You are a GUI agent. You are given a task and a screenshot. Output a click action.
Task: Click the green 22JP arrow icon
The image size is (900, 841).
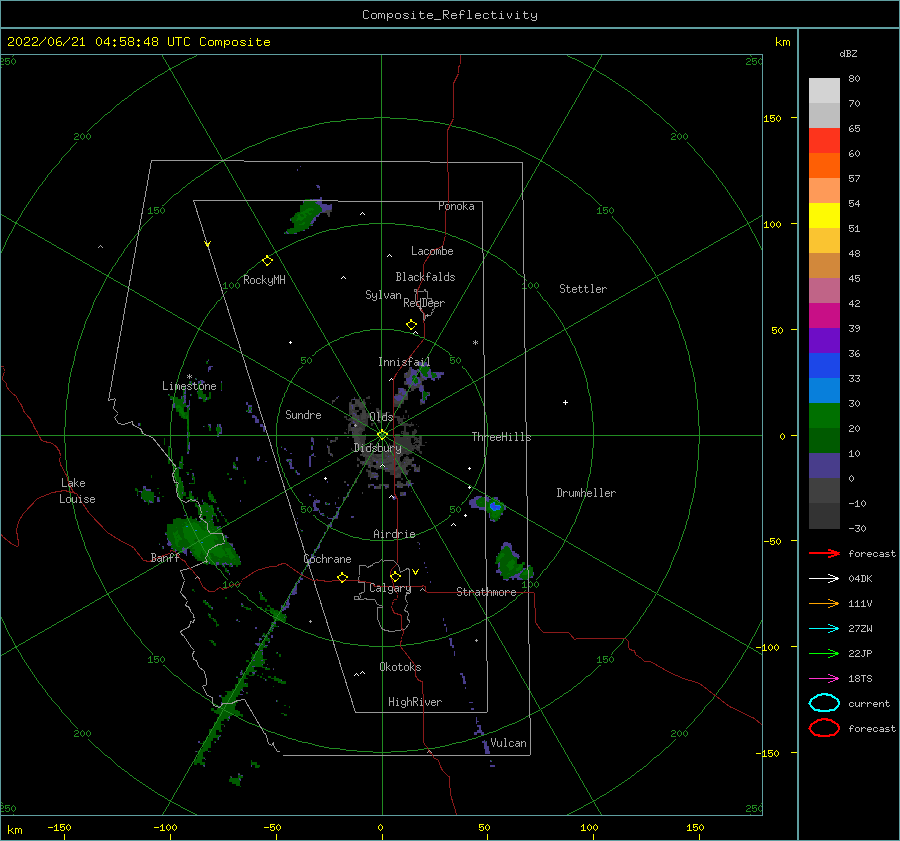(824, 653)
